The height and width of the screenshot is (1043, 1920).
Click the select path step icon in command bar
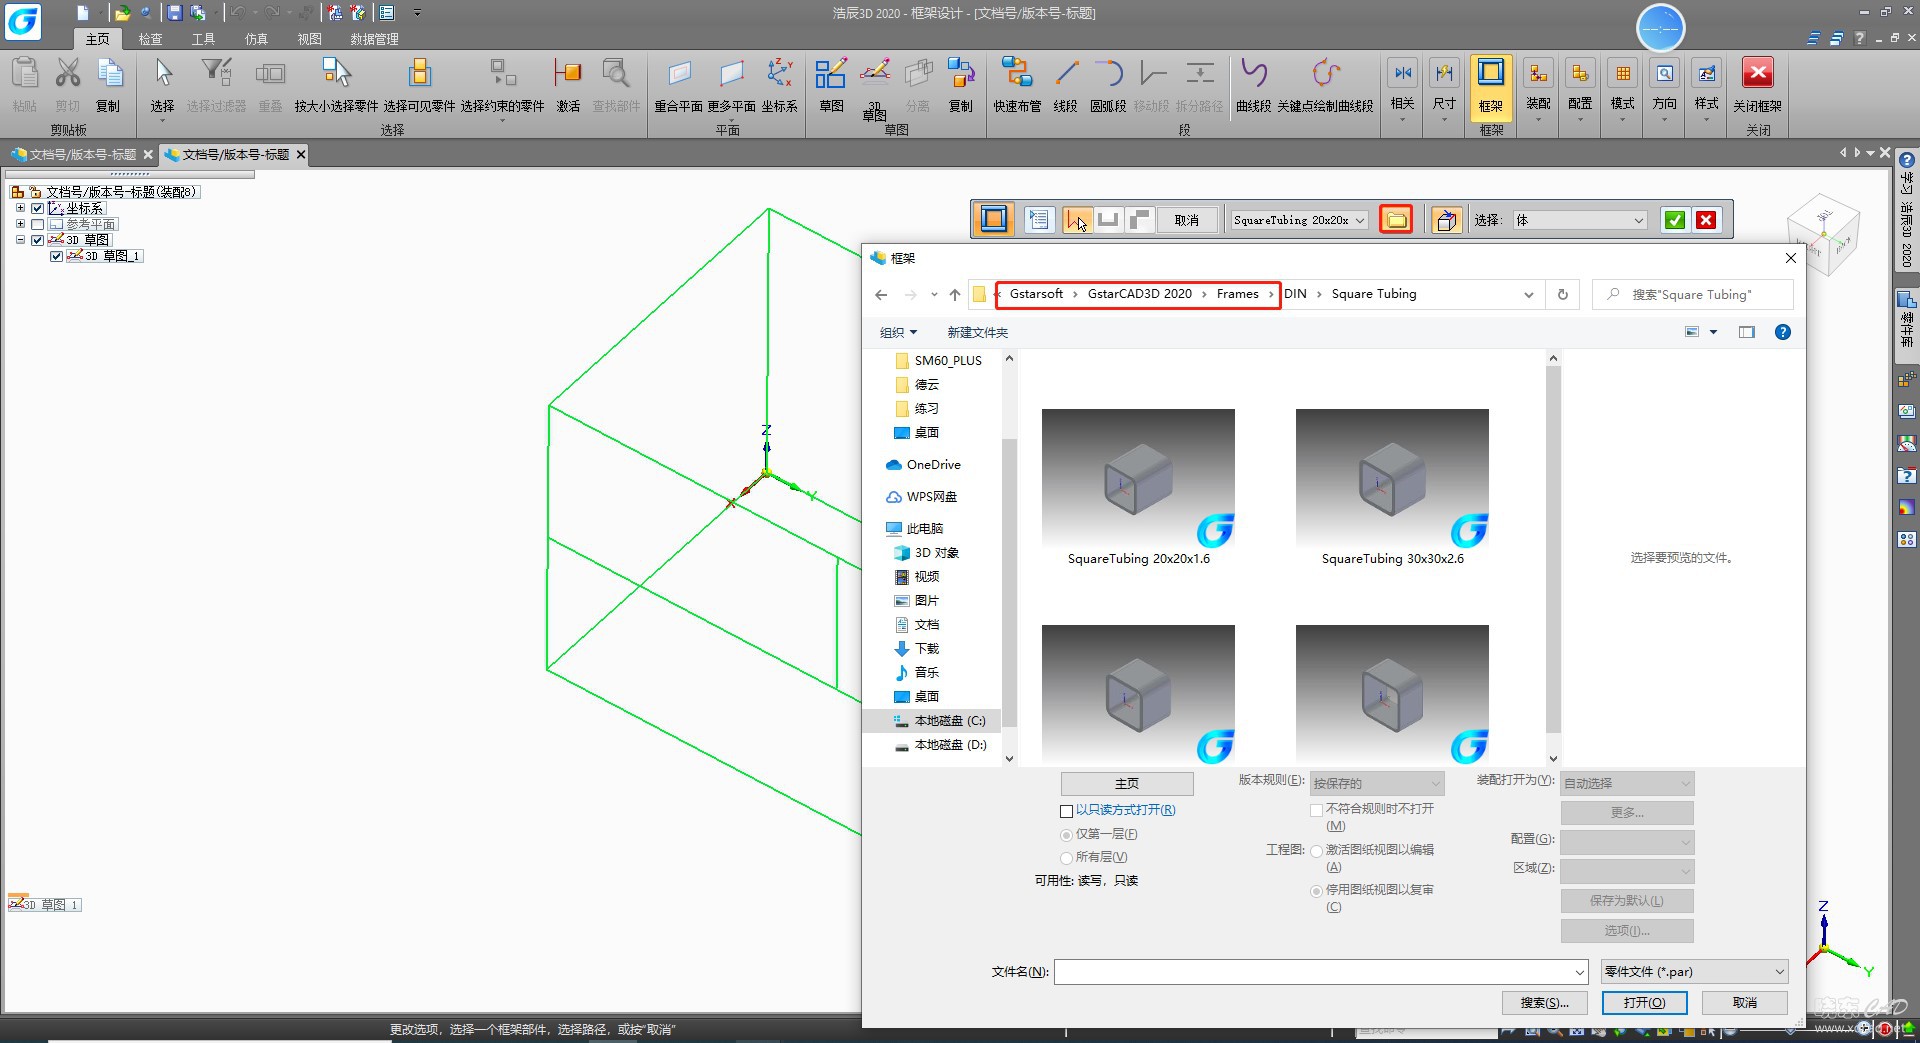(x=1077, y=219)
